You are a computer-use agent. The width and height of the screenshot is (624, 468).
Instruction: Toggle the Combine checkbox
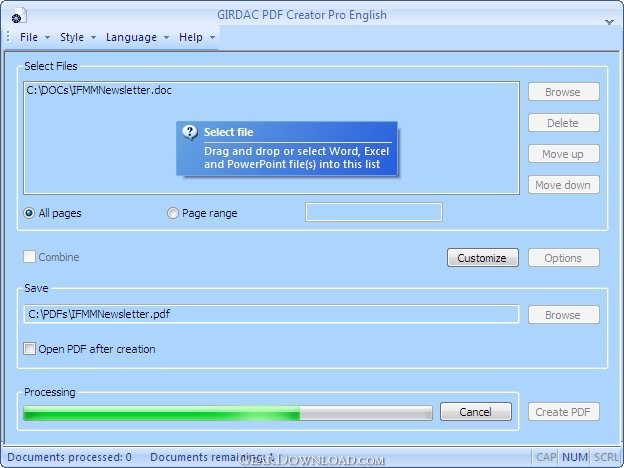point(29,257)
